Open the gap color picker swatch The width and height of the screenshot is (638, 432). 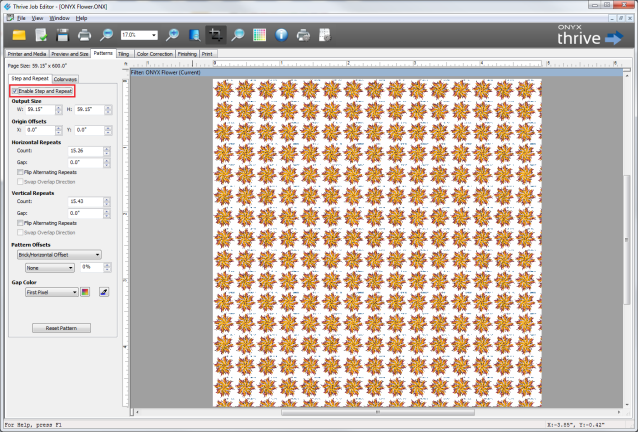85,292
